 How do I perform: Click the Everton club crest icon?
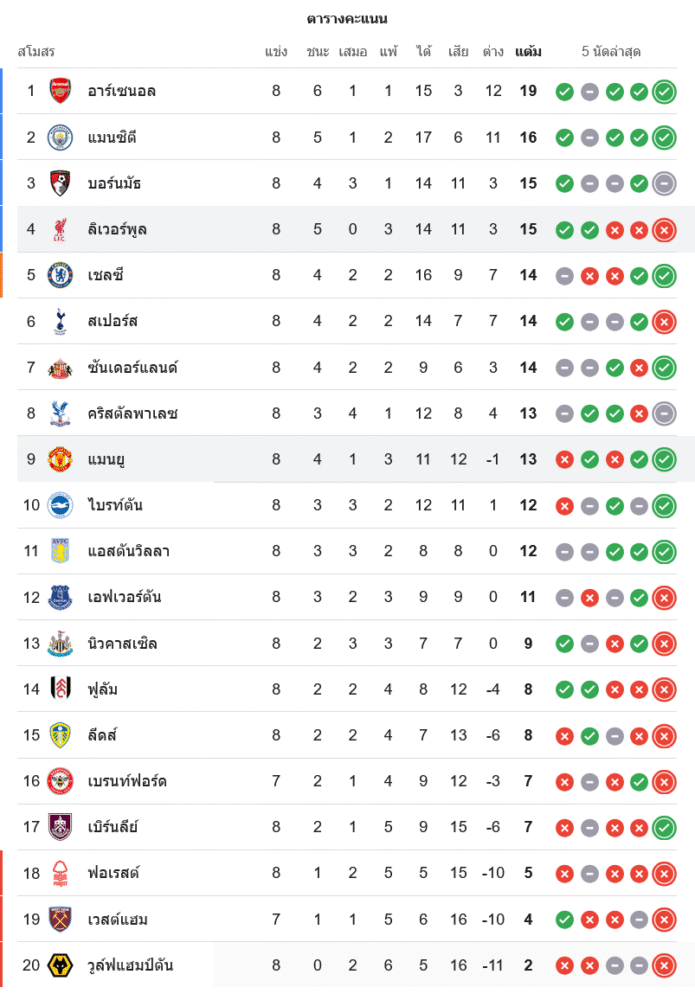(60, 597)
